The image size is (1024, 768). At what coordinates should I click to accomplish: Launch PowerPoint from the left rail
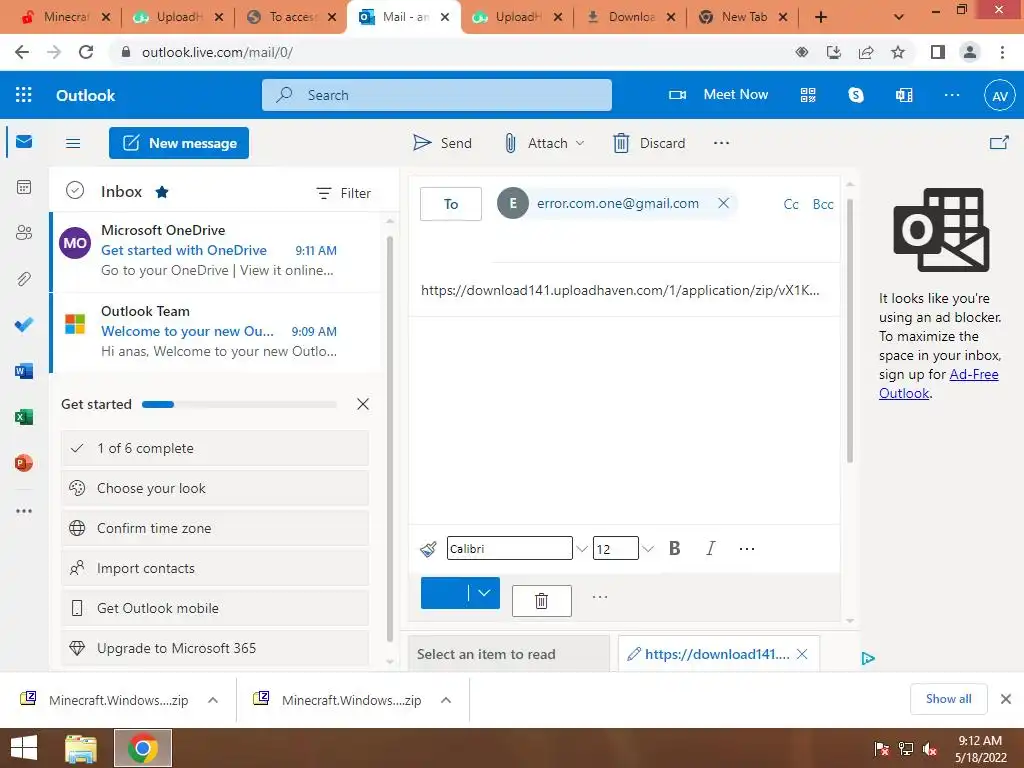pyautogui.click(x=24, y=463)
